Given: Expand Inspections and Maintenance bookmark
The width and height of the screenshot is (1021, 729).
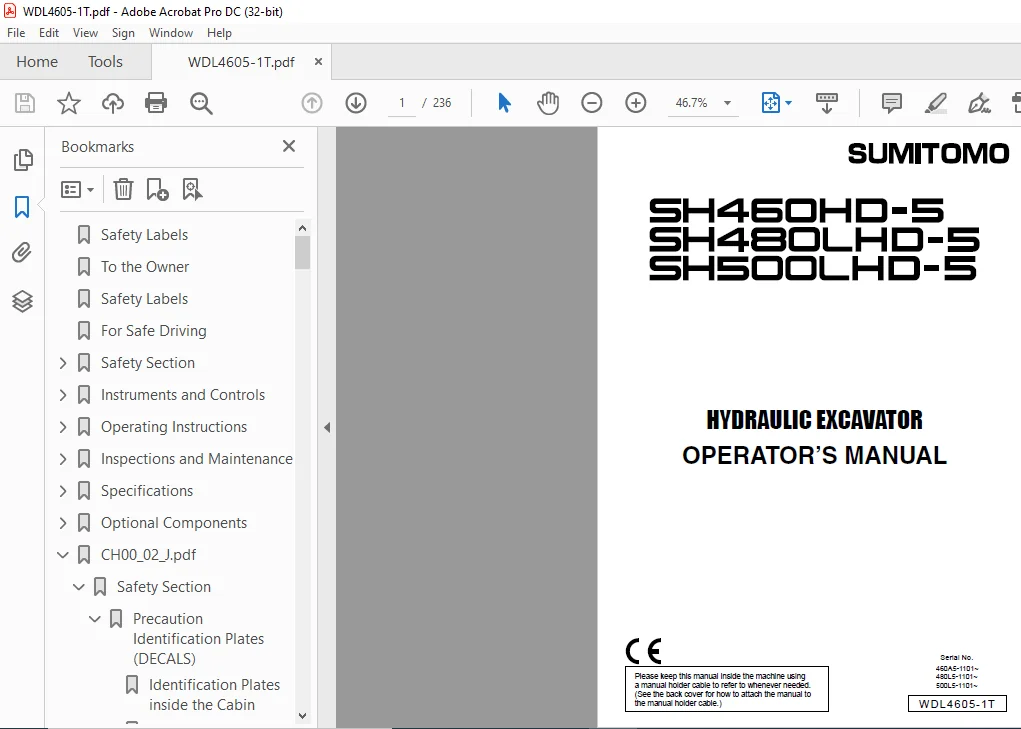Looking at the screenshot, I should (x=63, y=458).
